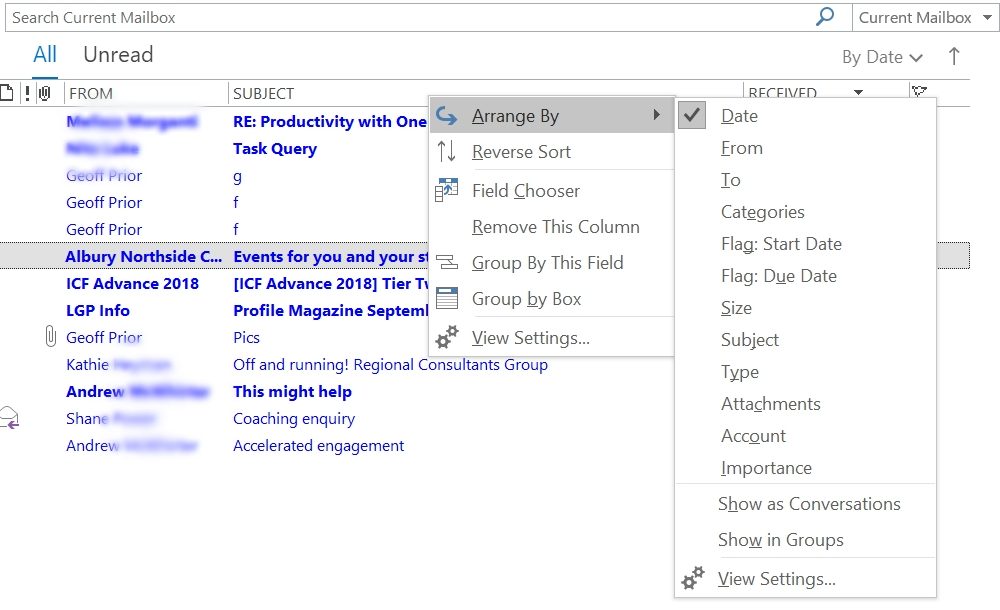Open the By Date sort dropdown

(882, 57)
